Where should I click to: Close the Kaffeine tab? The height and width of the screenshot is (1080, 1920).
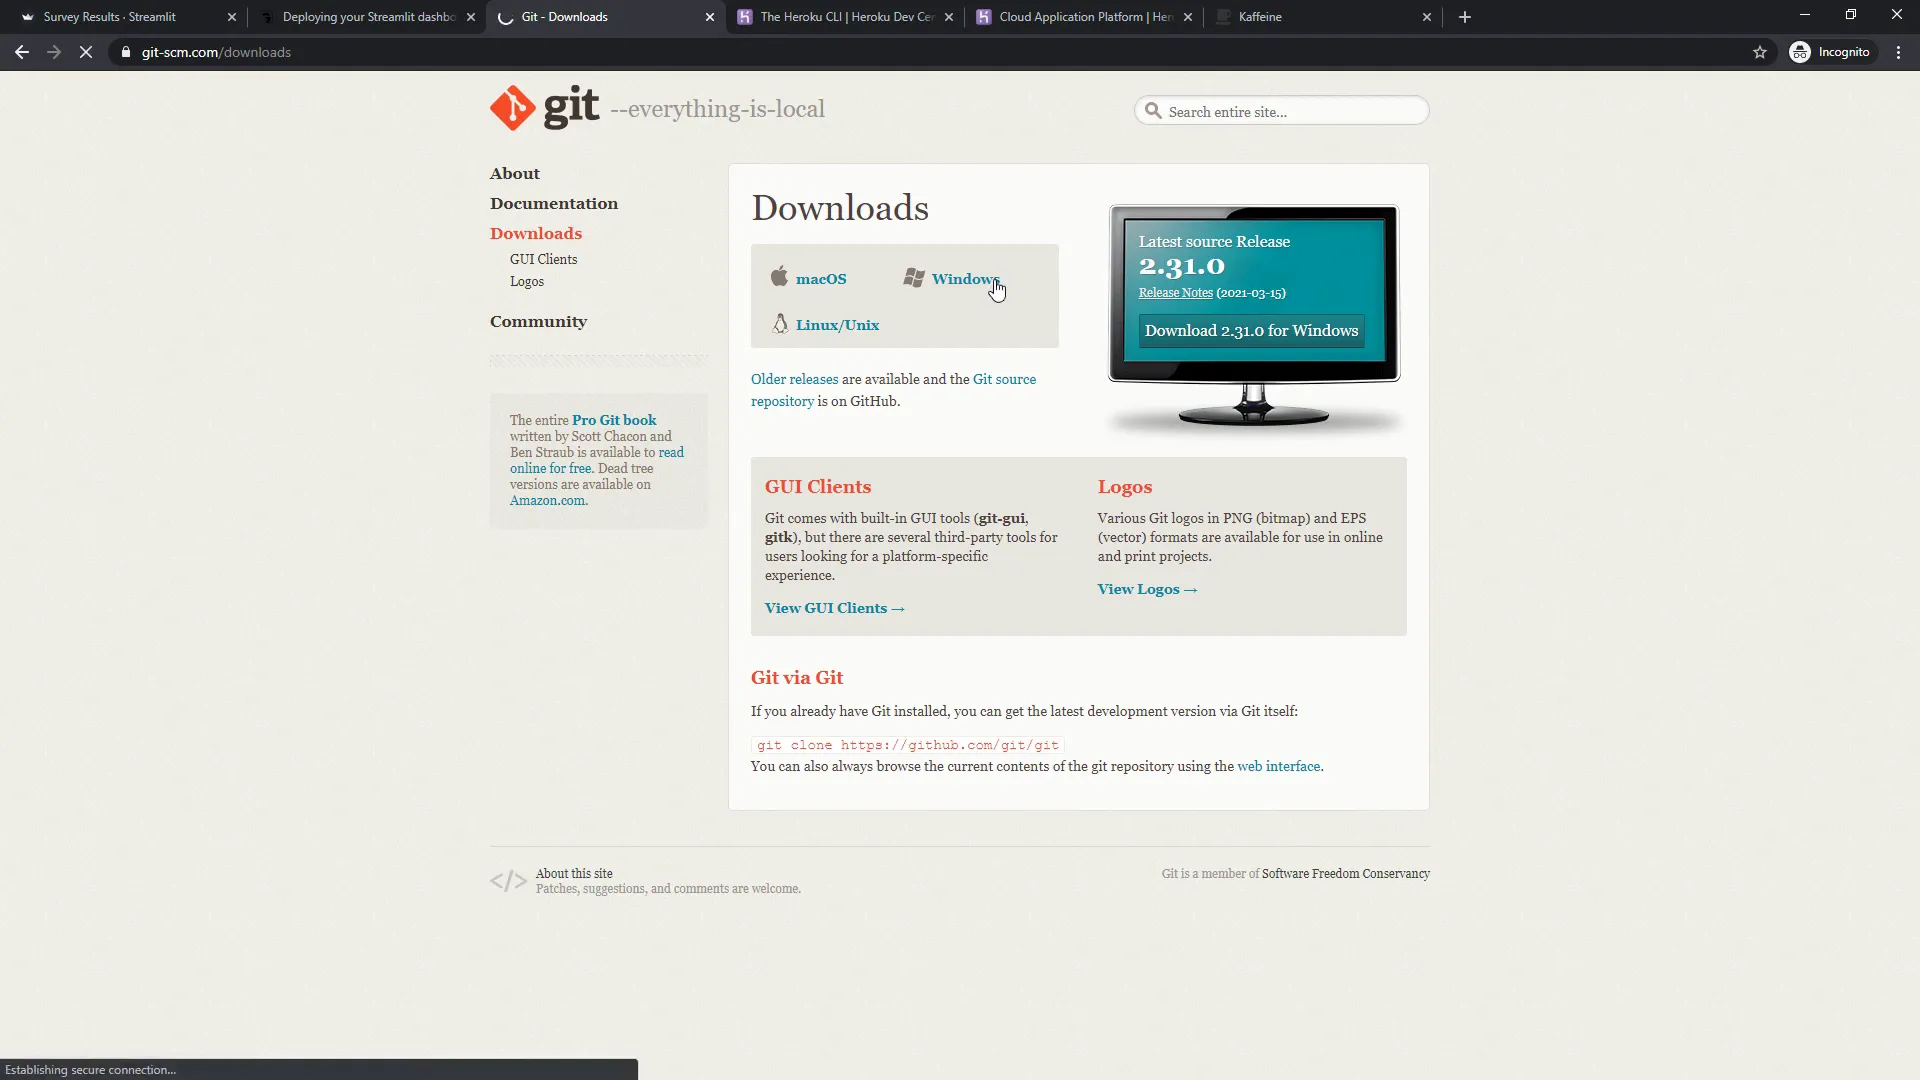click(1427, 17)
